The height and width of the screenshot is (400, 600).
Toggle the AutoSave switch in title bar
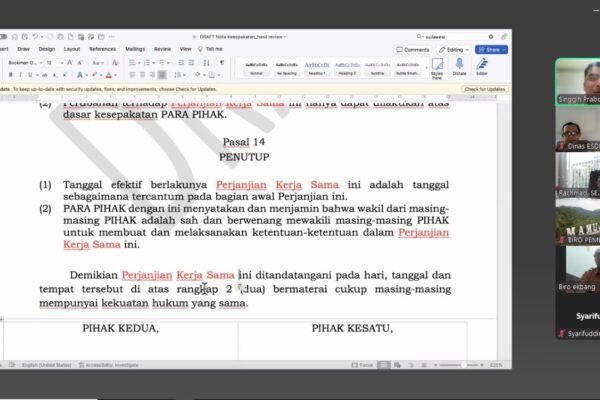point(3,37)
